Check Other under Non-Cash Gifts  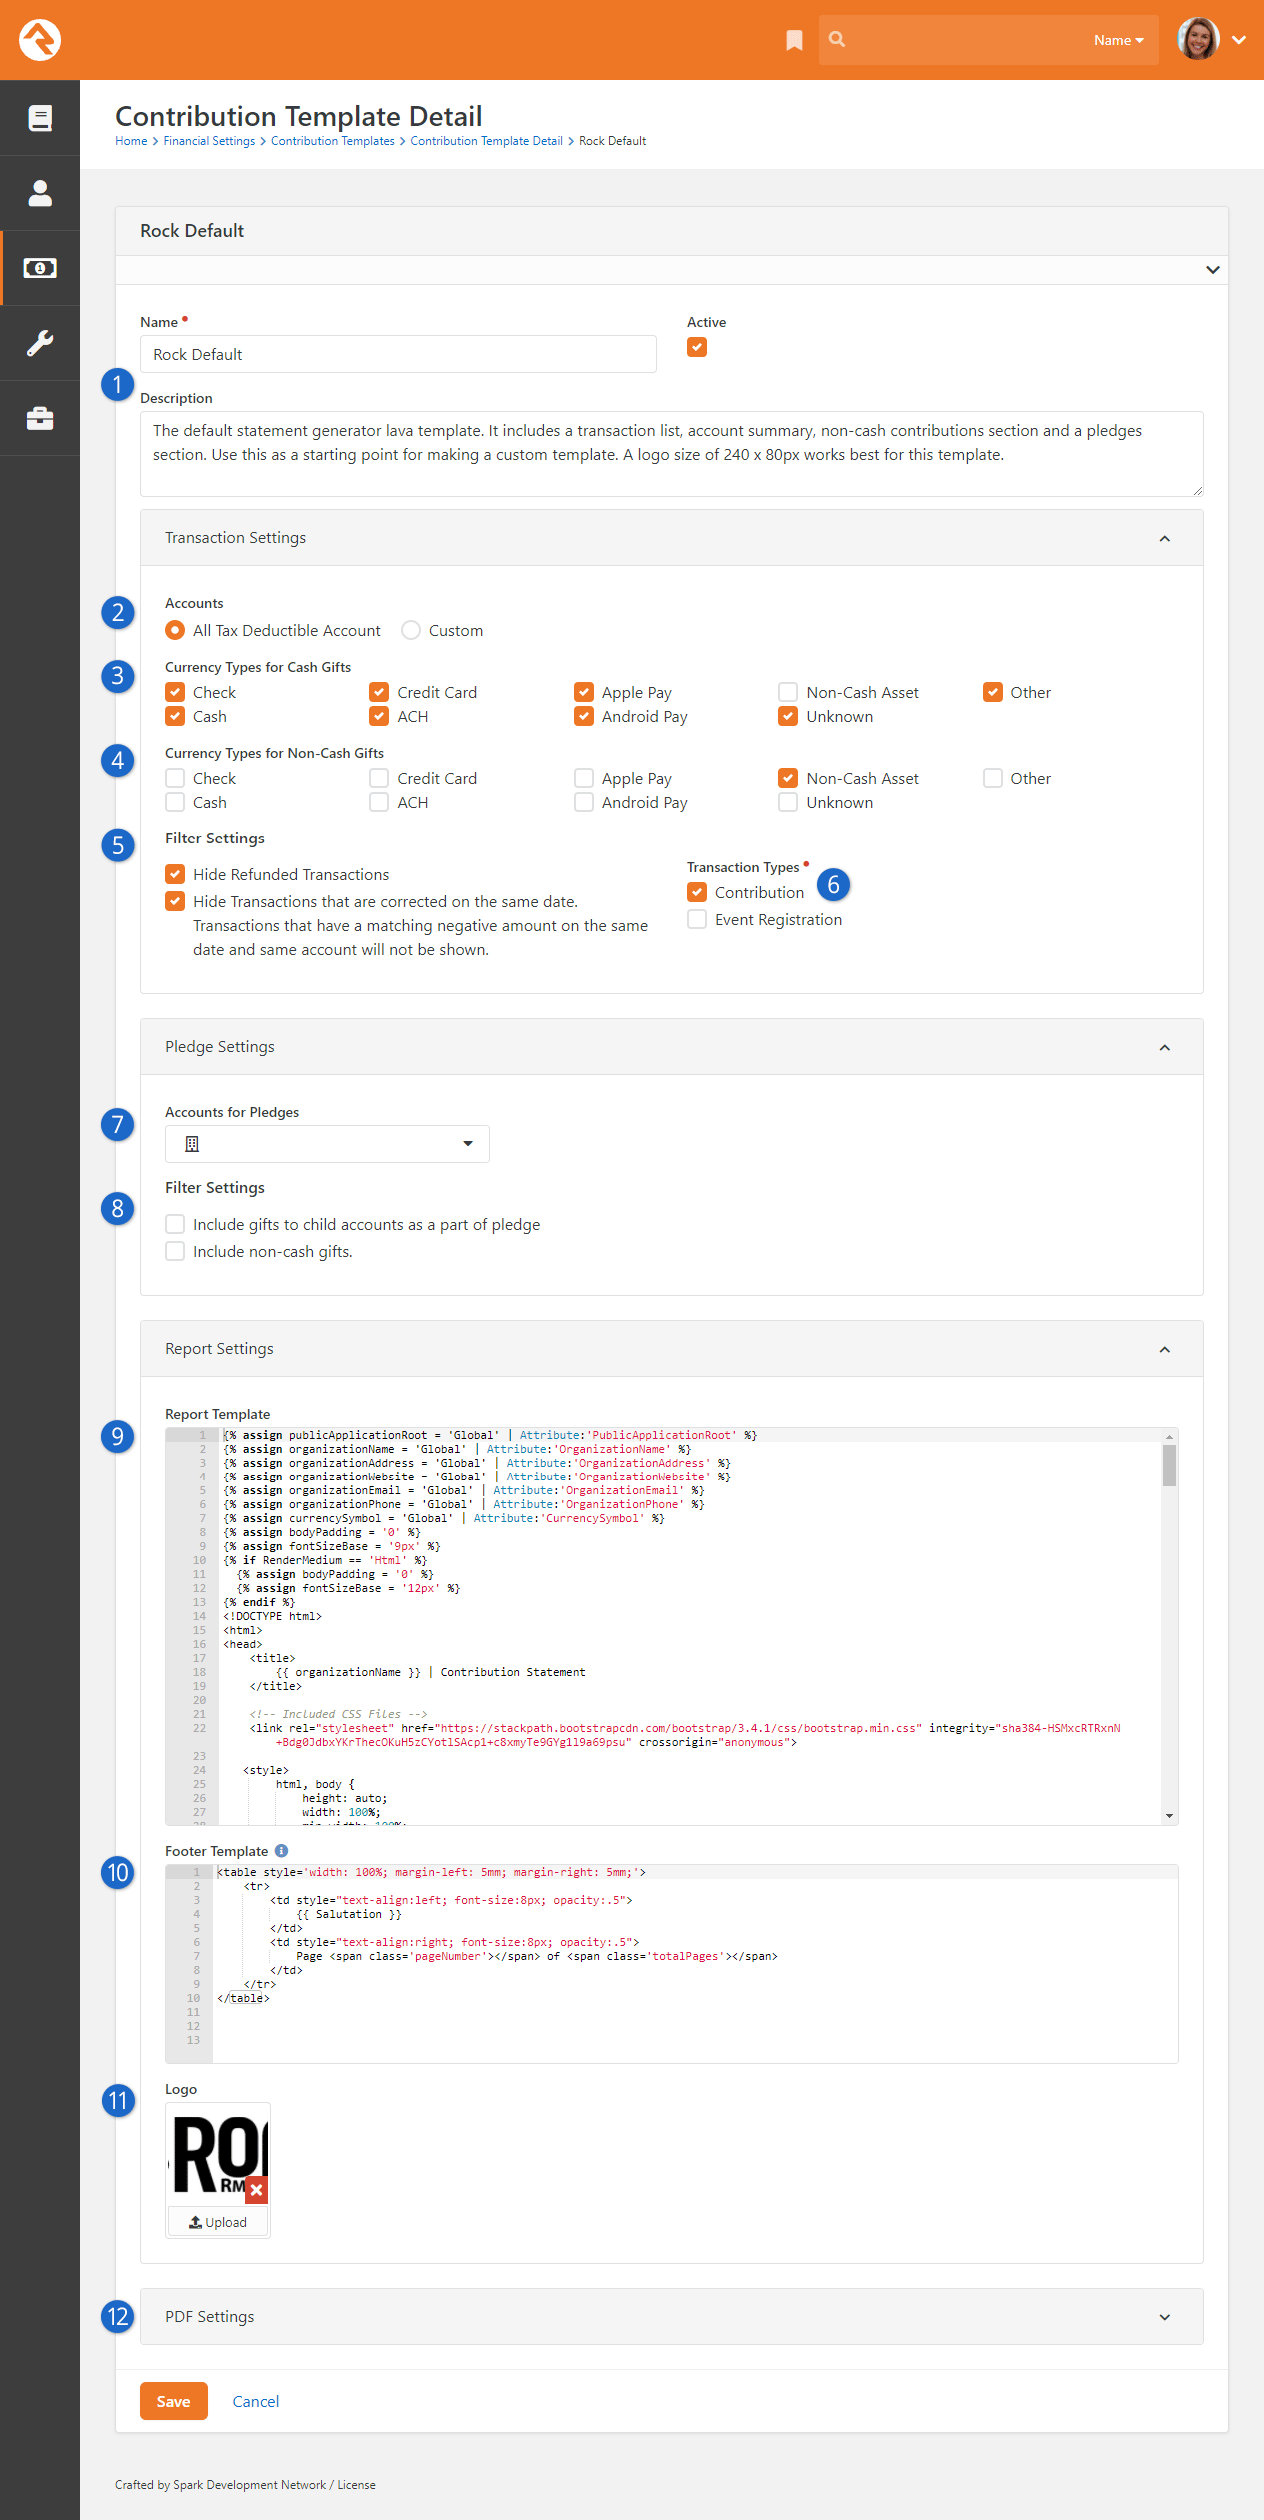click(993, 778)
